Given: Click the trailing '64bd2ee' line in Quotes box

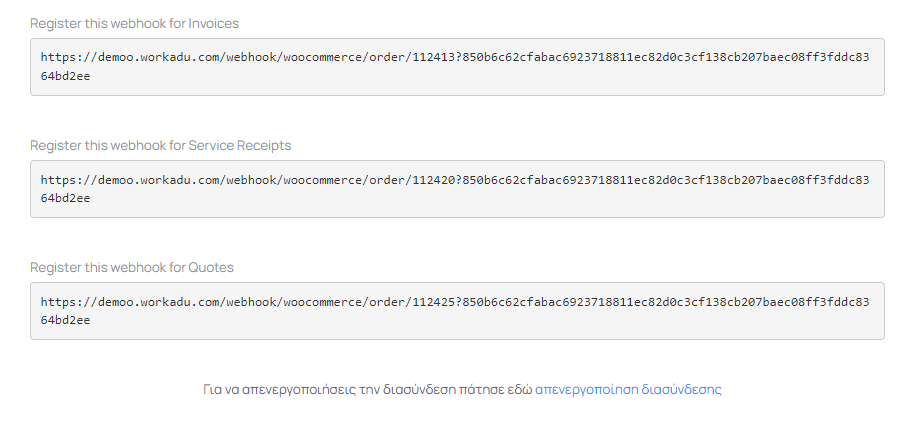Looking at the screenshot, I should (65, 320).
